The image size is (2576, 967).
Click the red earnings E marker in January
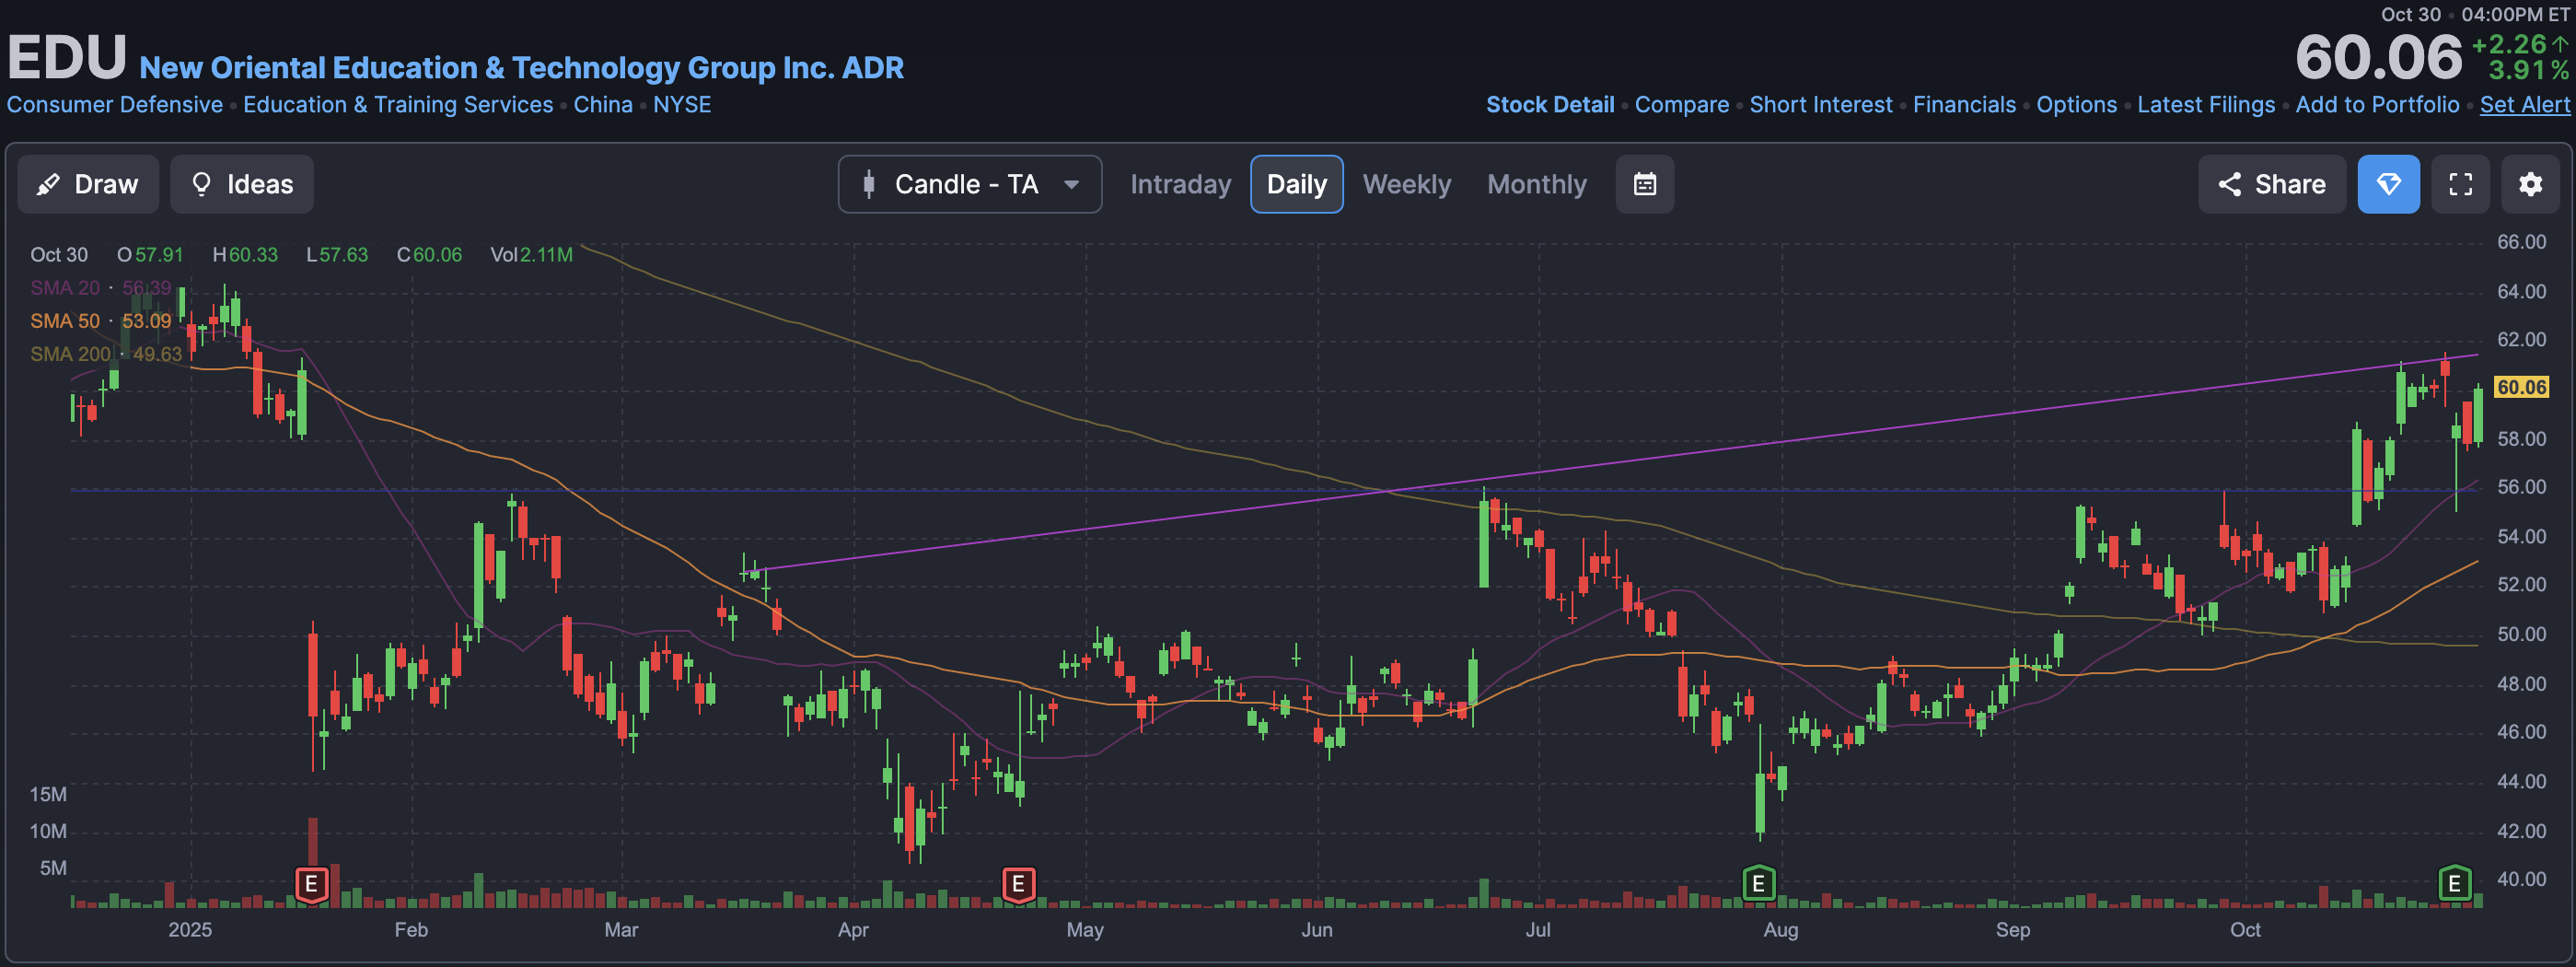[x=312, y=884]
